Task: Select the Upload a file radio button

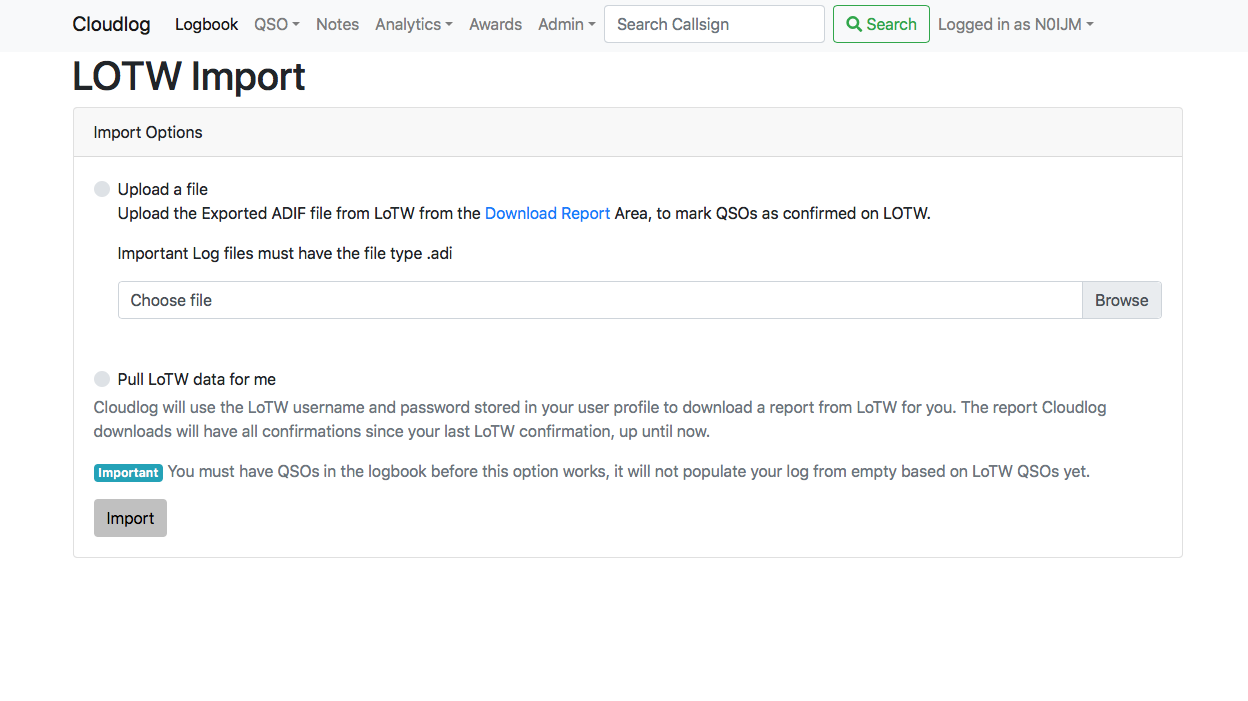Action: (x=102, y=189)
